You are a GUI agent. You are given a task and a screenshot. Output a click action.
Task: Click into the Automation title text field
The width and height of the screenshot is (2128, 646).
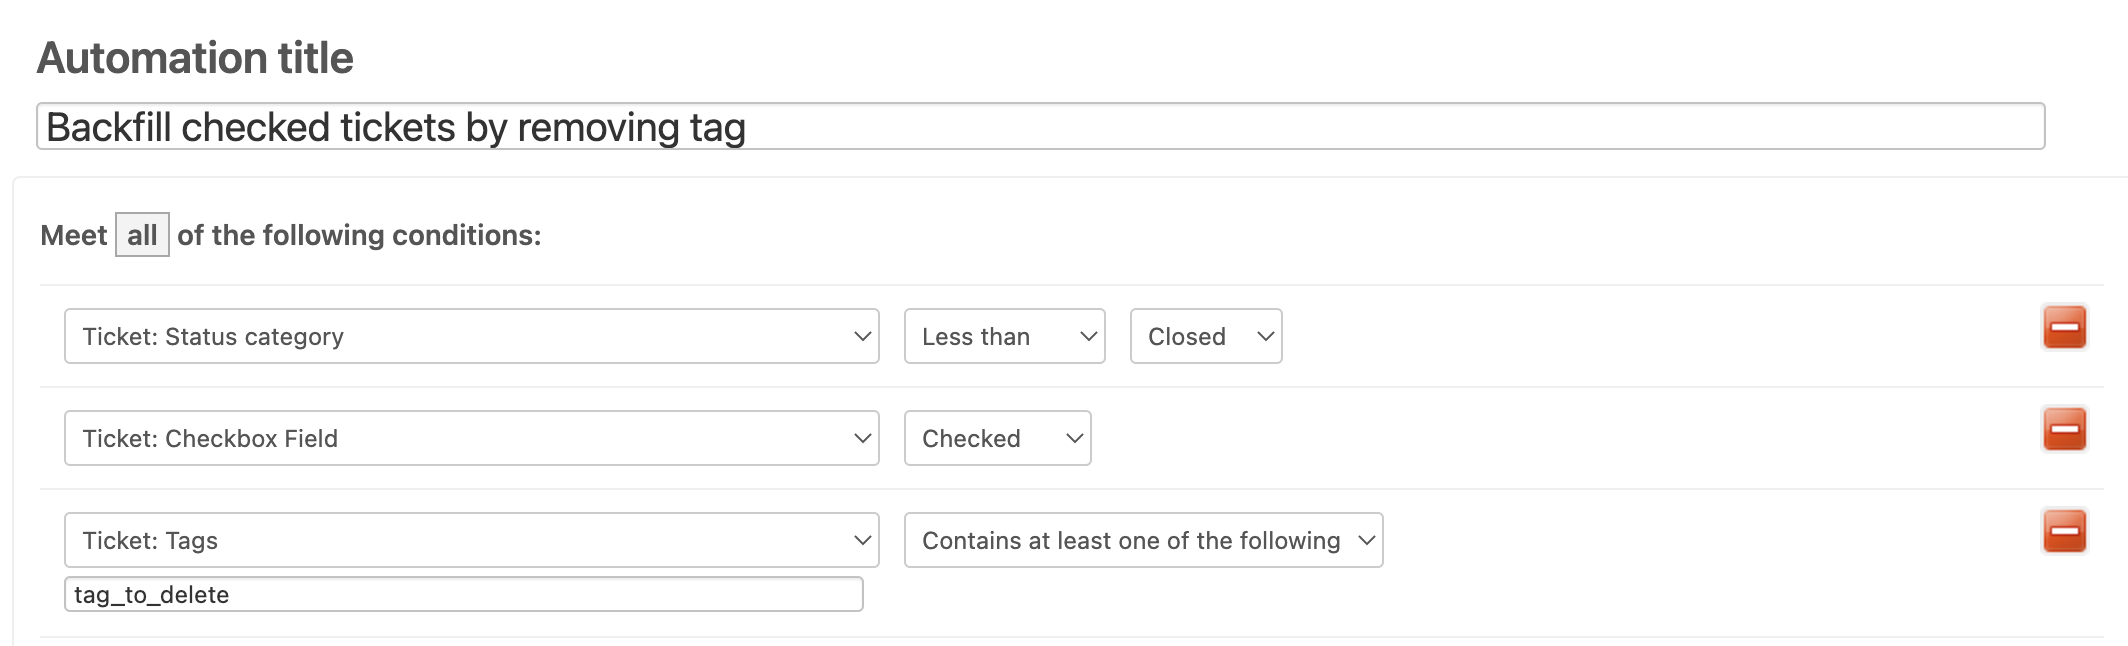pos(1040,127)
